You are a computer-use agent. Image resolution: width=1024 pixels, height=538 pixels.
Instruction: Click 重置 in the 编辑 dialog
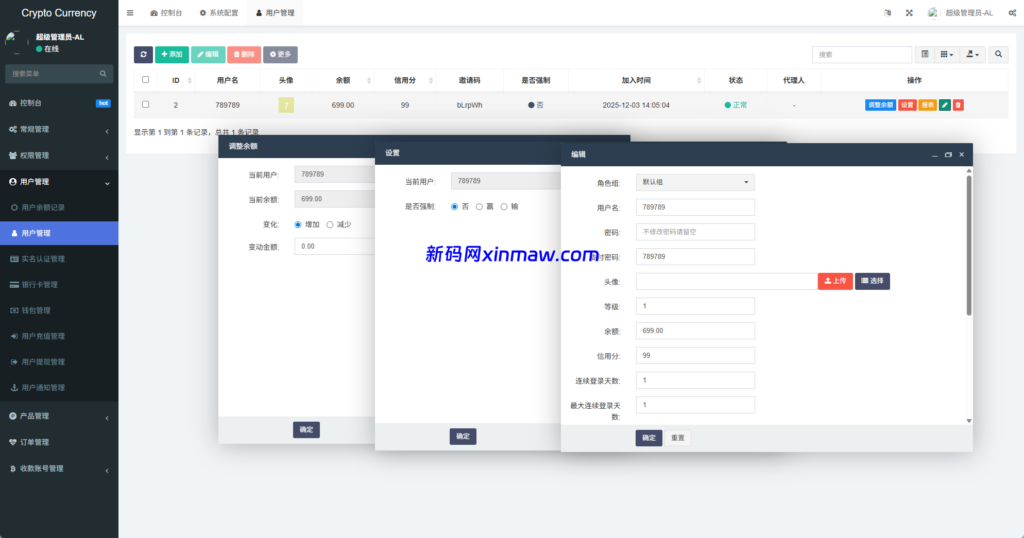678,437
